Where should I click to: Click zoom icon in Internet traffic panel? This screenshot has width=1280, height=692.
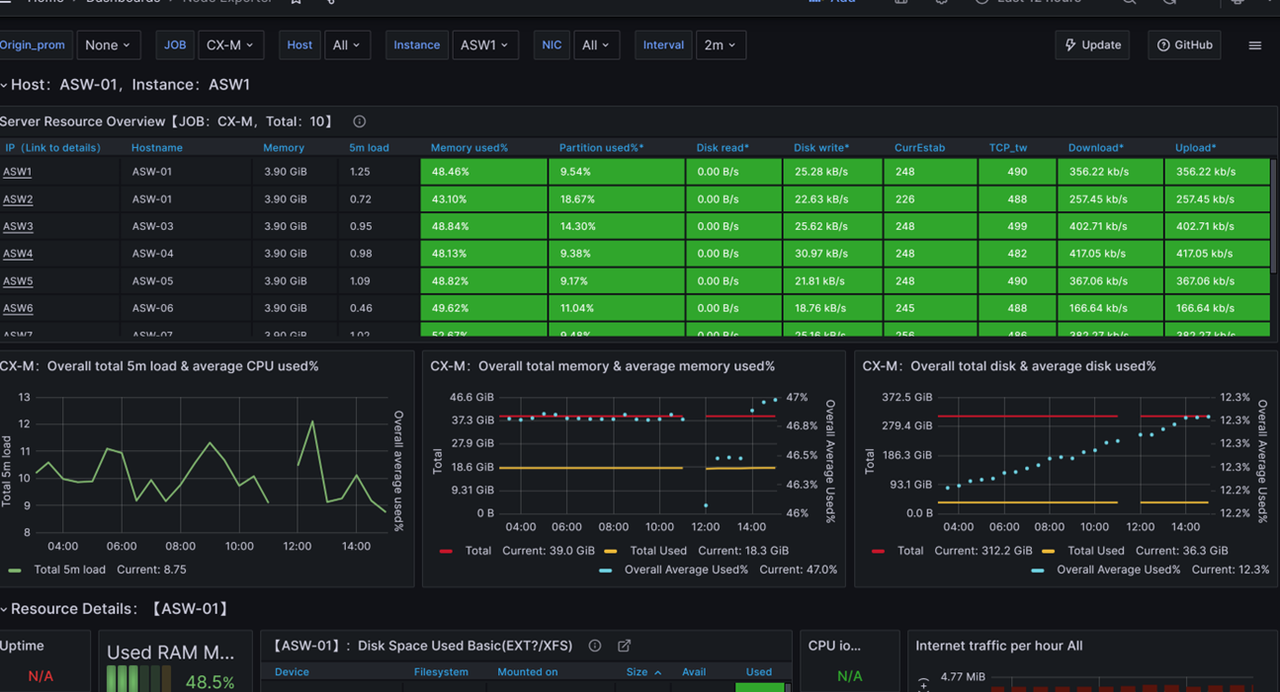pyautogui.click(x=923, y=684)
